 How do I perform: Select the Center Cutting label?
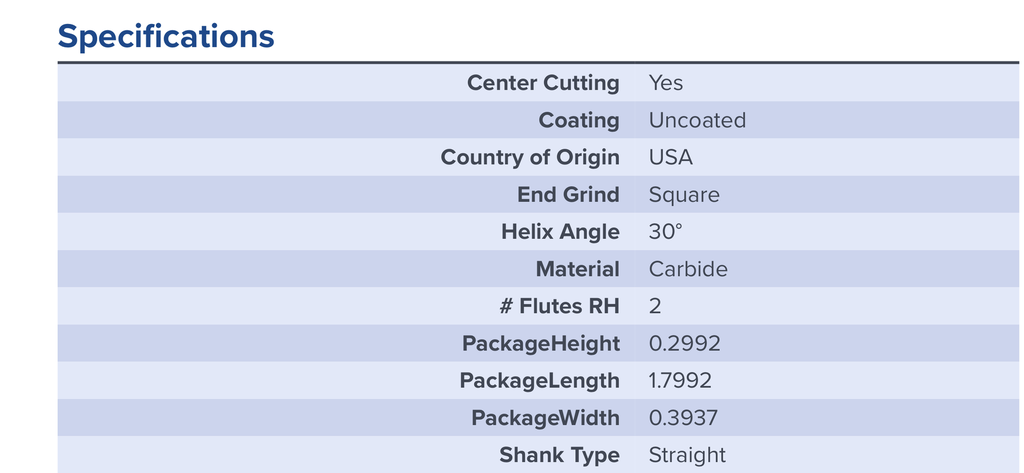[x=543, y=83]
